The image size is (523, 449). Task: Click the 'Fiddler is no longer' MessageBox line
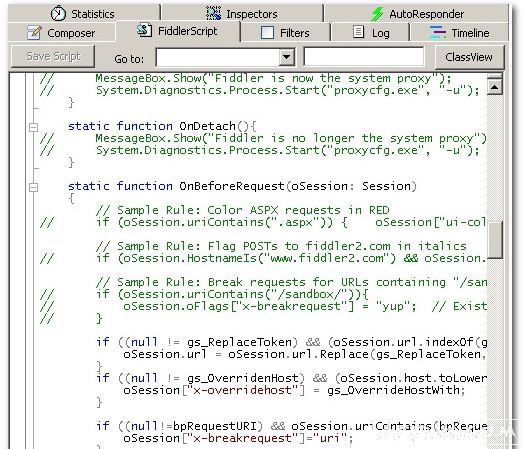[x=291, y=138]
